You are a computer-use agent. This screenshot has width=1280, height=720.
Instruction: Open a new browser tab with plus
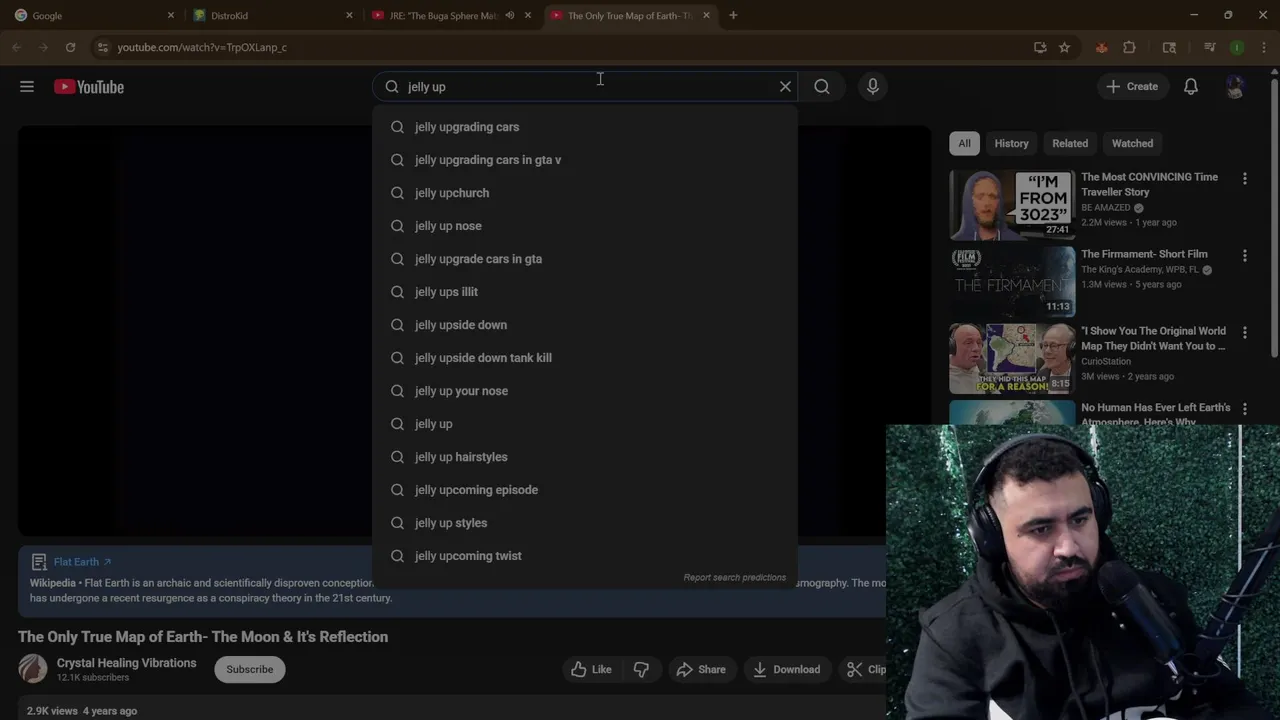[x=733, y=15]
